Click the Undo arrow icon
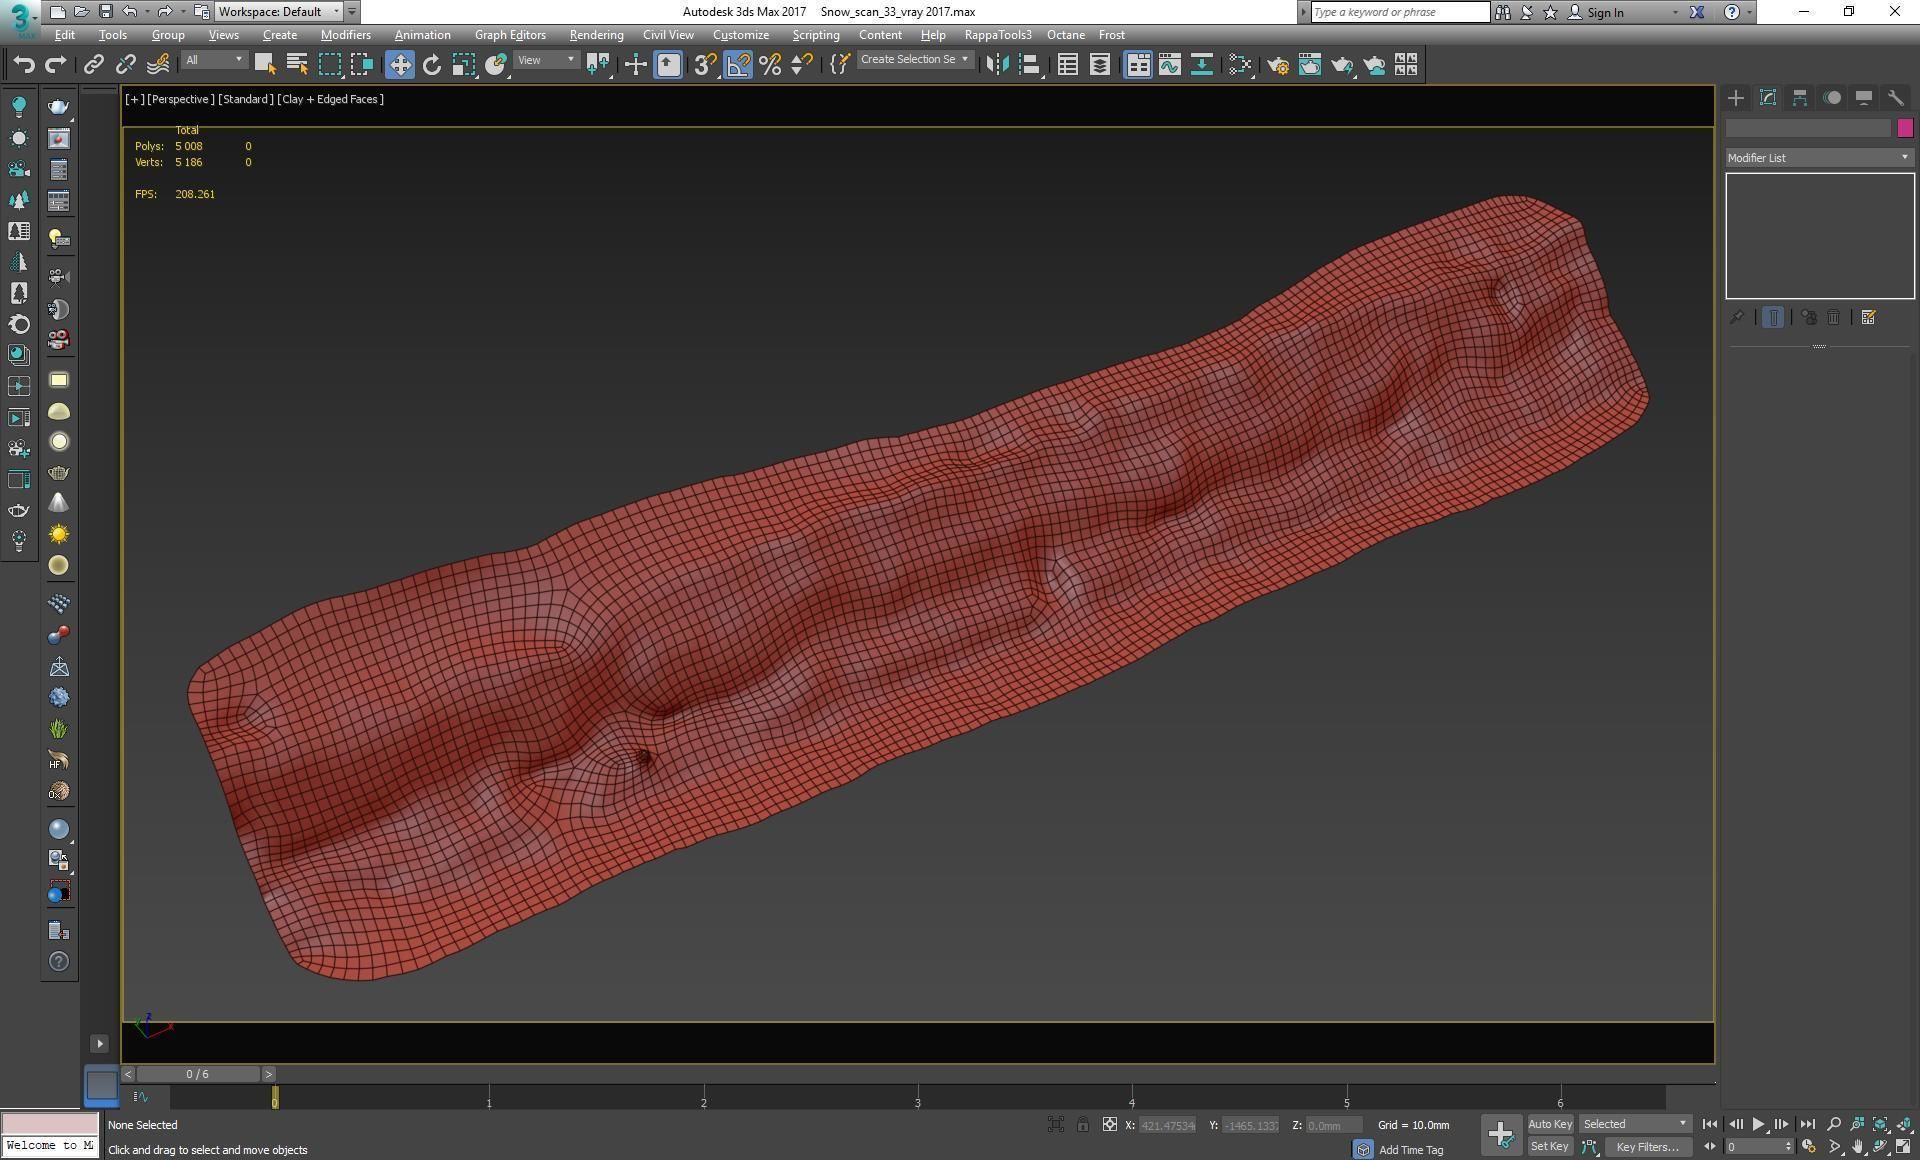Screen dimensions: 1920x1160 23,65
